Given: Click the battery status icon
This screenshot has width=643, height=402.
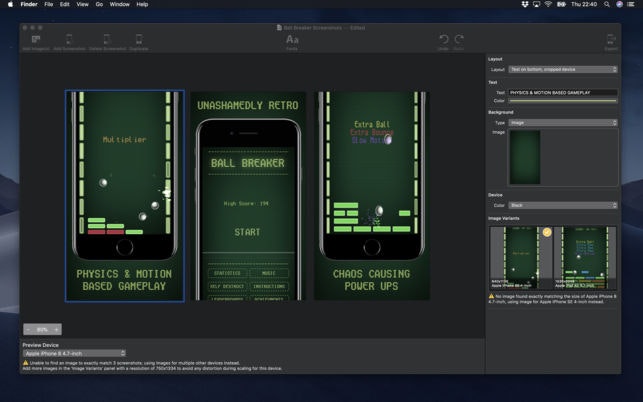Looking at the screenshot, I should coord(561,4).
